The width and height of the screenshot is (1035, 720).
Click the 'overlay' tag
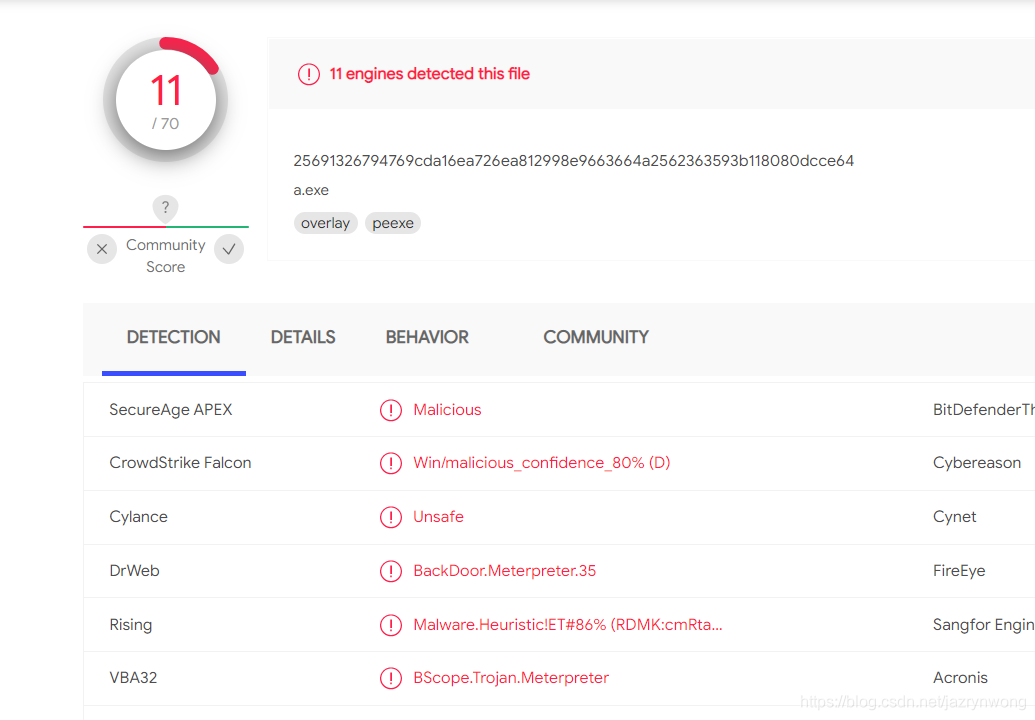tap(325, 223)
